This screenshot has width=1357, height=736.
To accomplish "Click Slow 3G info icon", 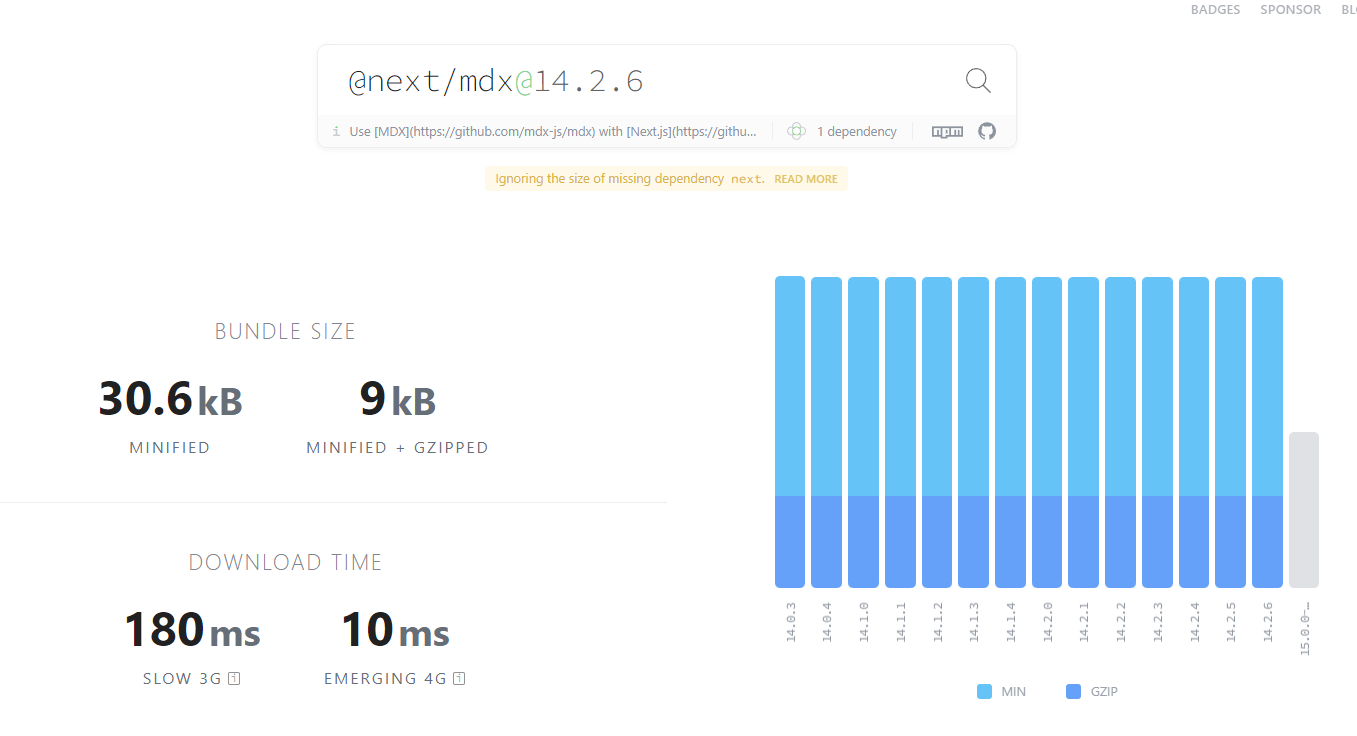I will click(x=234, y=679).
